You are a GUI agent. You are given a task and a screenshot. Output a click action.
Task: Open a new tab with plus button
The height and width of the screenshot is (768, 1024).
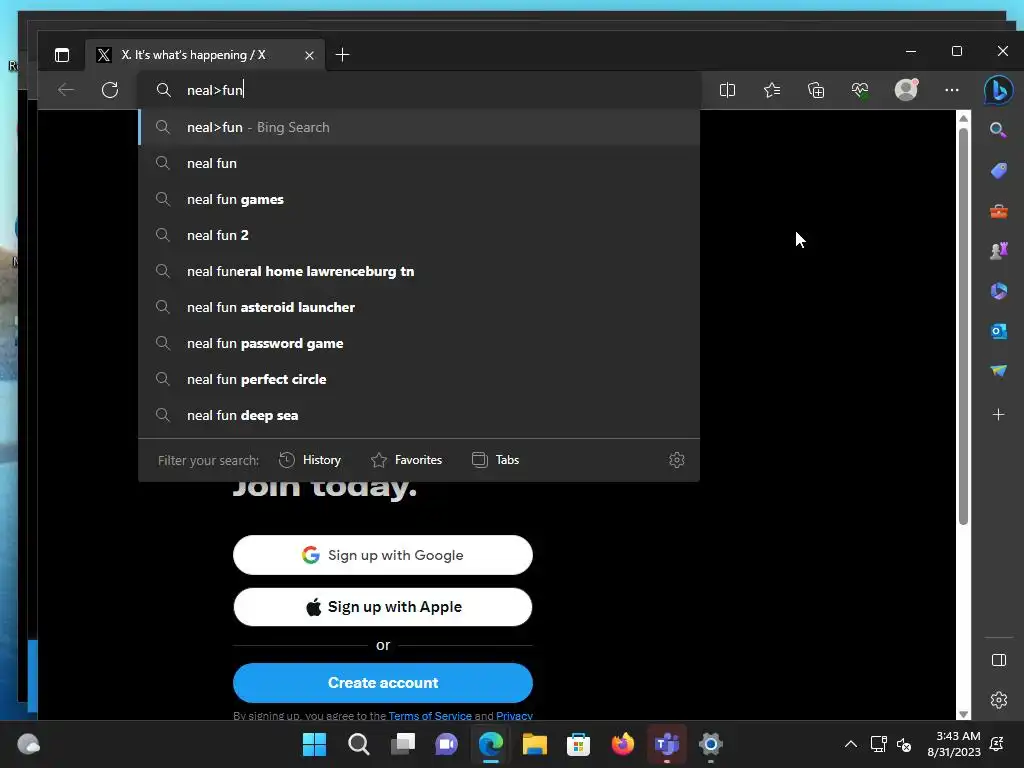click(x=342, y=55)
